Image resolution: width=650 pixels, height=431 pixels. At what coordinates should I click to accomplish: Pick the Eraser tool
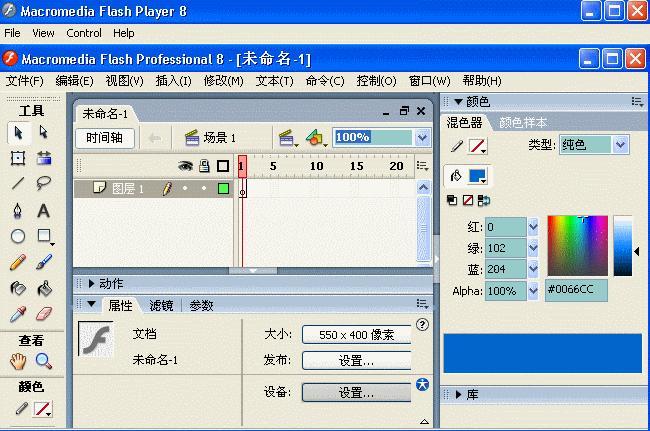coord(44,314)
